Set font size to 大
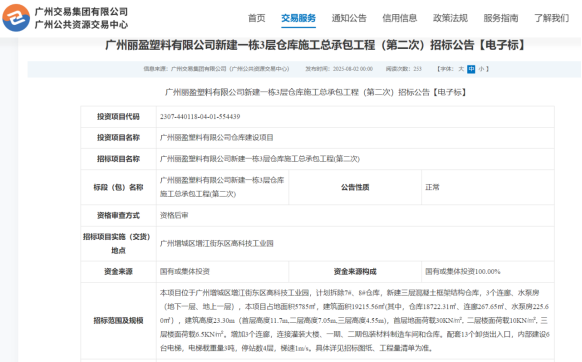Screen dimensions: 582x362 tap(461, 69)
